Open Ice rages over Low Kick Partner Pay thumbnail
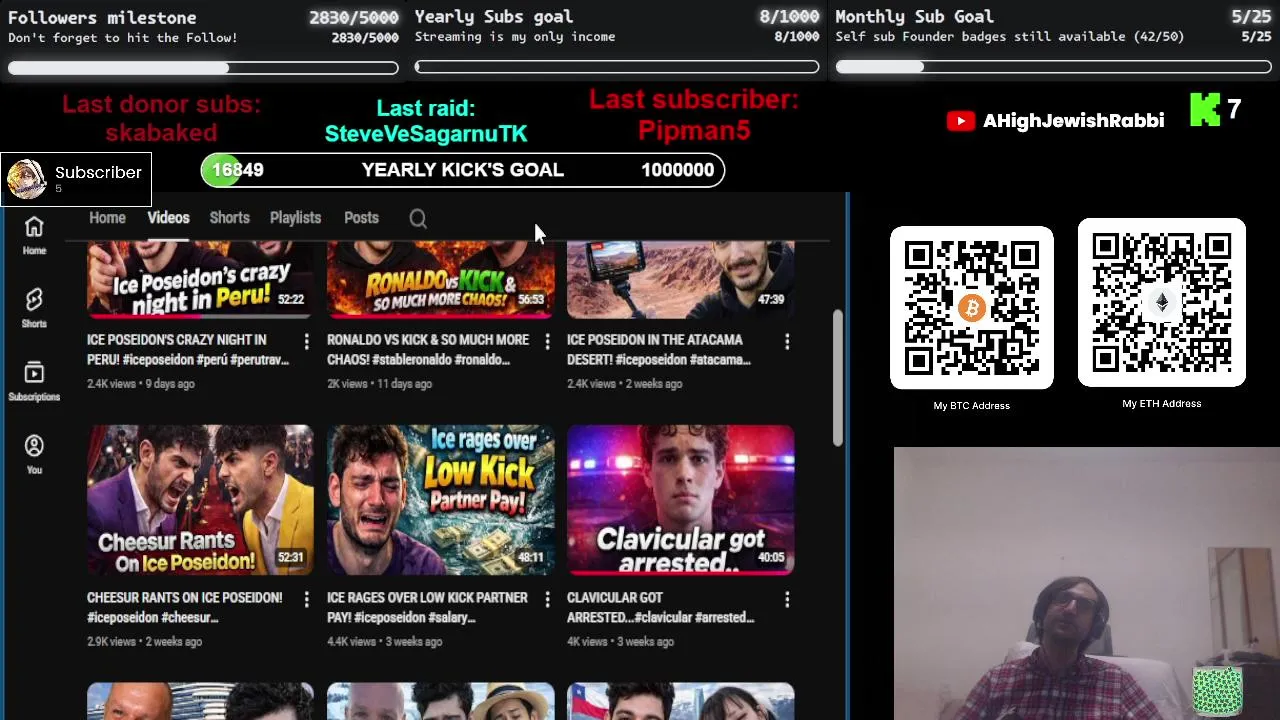 [440, 500]
